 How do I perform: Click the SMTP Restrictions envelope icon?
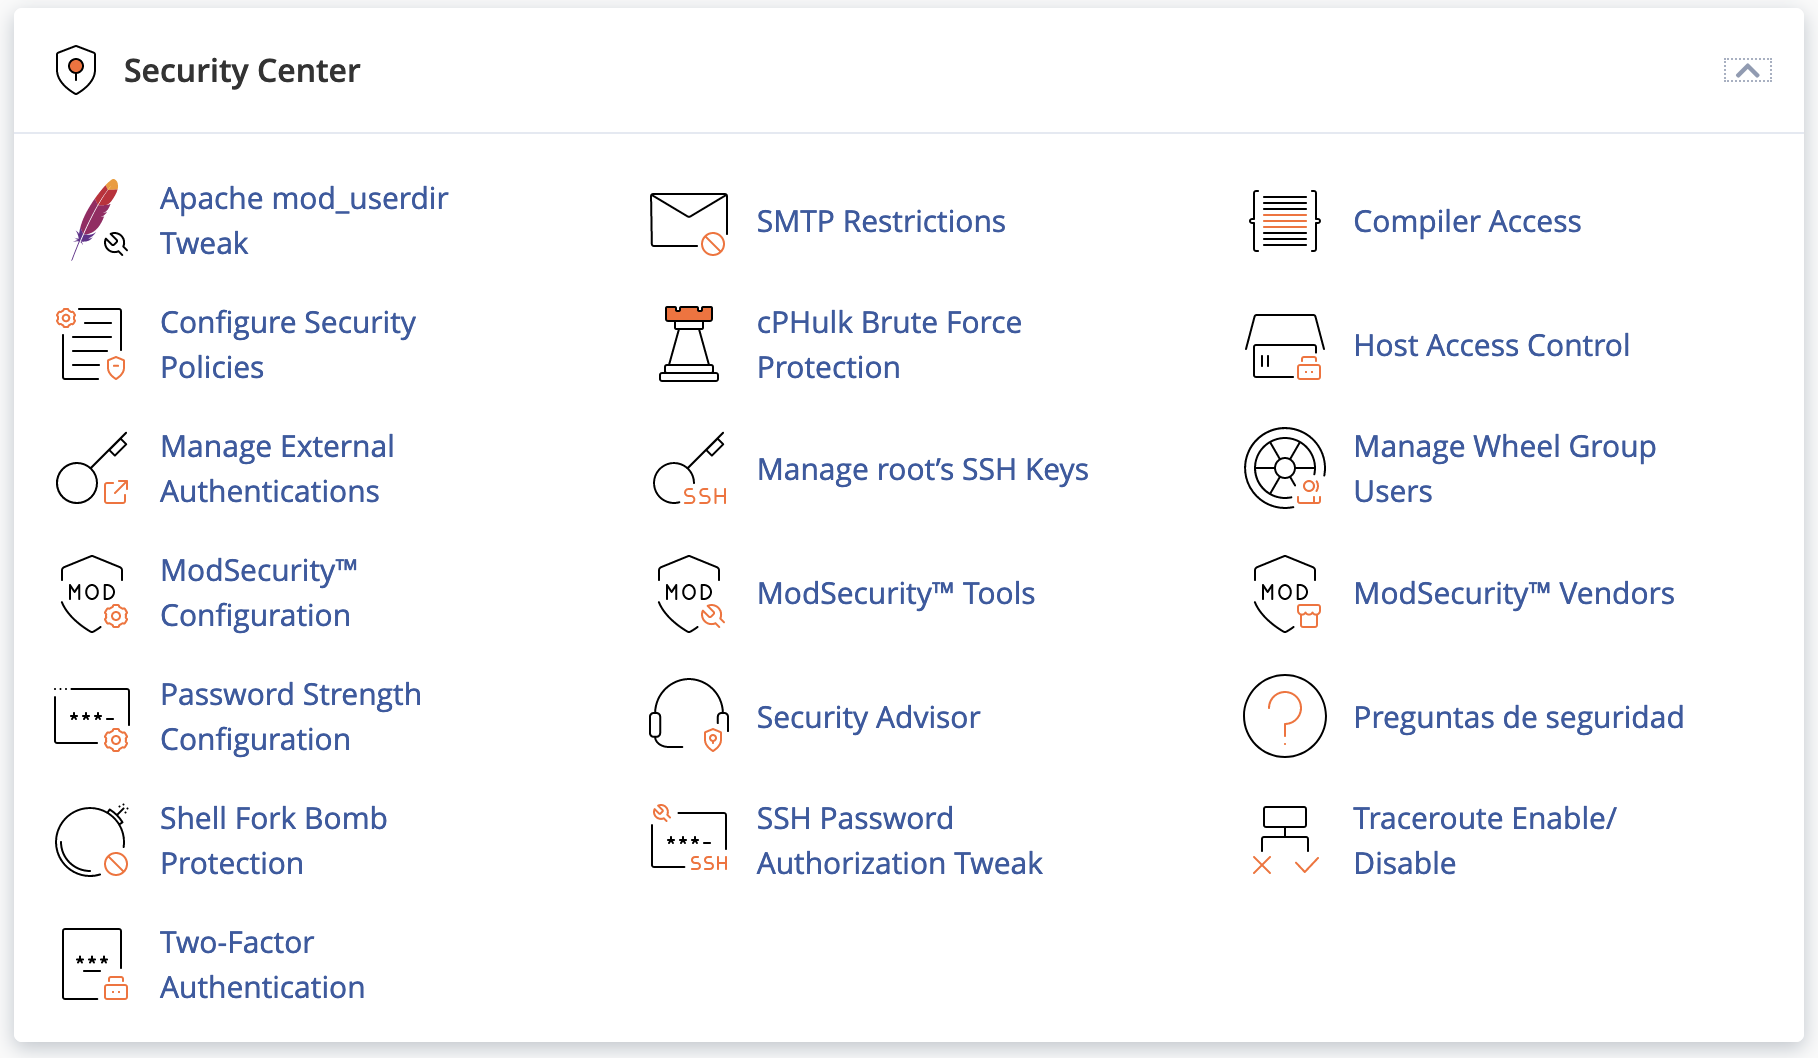pos(688,222)
